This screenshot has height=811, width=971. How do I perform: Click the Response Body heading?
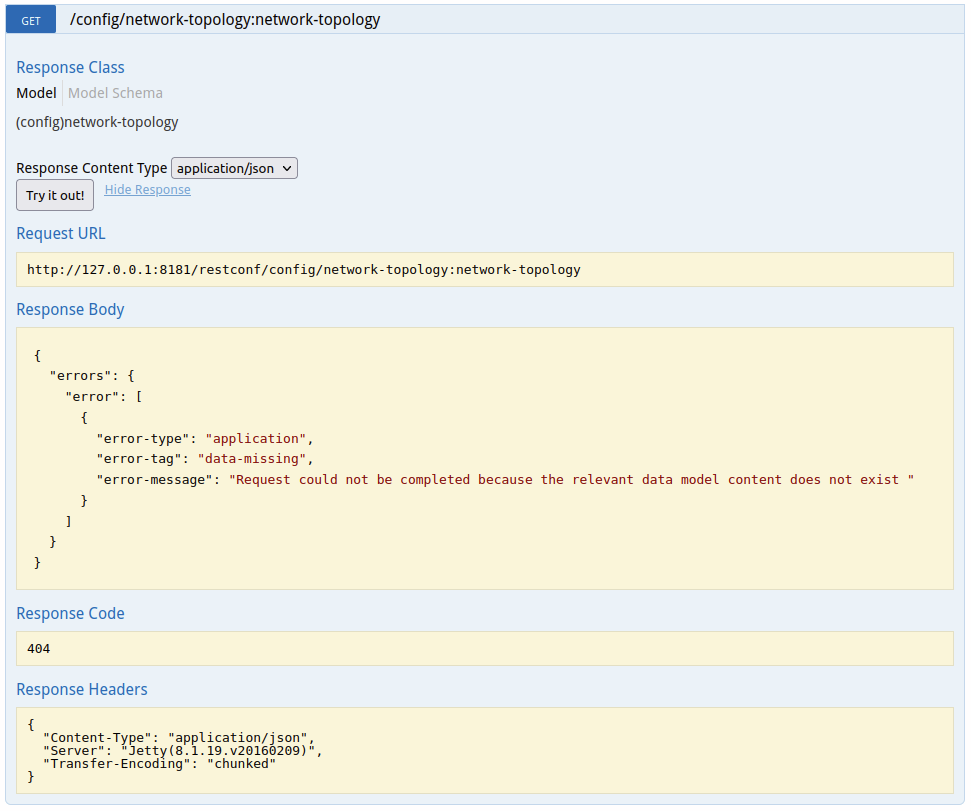click(70, 309)
